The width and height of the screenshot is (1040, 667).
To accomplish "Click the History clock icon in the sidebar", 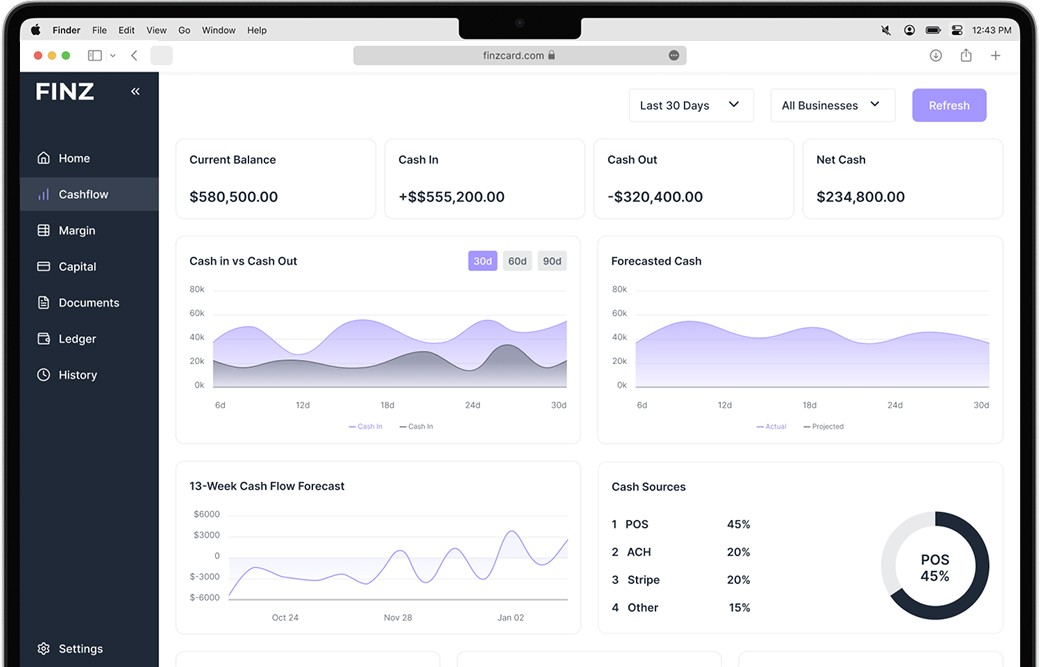I will click(44, 374).
